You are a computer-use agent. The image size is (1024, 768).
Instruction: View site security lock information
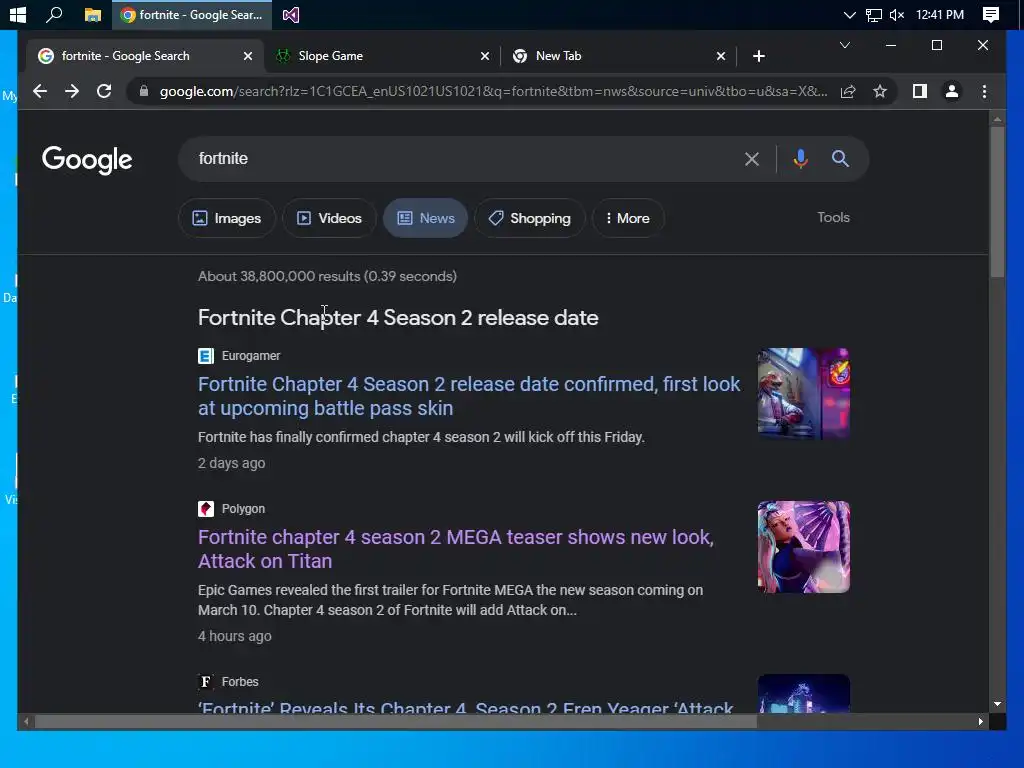pos(144,91)
